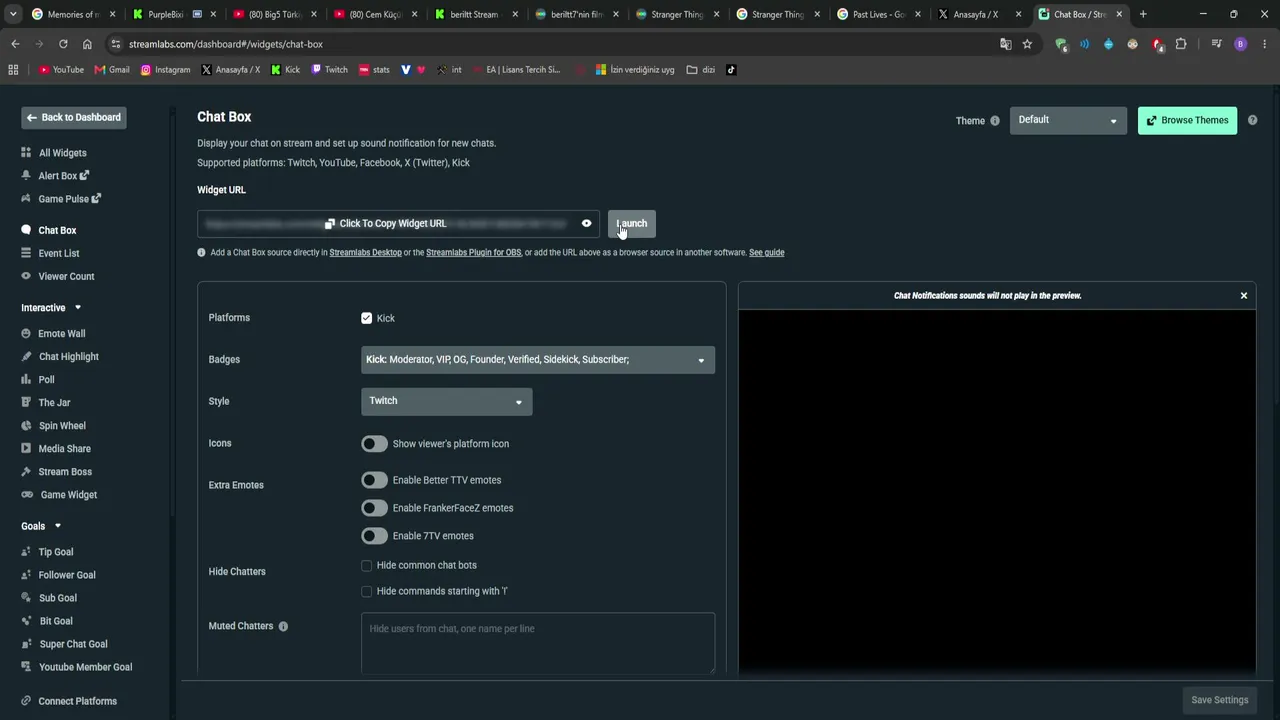The image size is (1280, 720).
Task: Open the See guide link
Action: 766,253
